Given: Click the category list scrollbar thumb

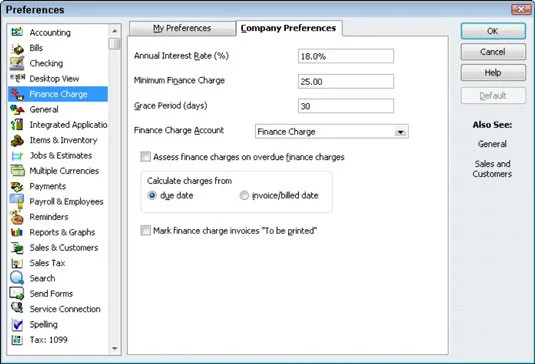Looking at the screenshot, I should (x=115, y=44).
